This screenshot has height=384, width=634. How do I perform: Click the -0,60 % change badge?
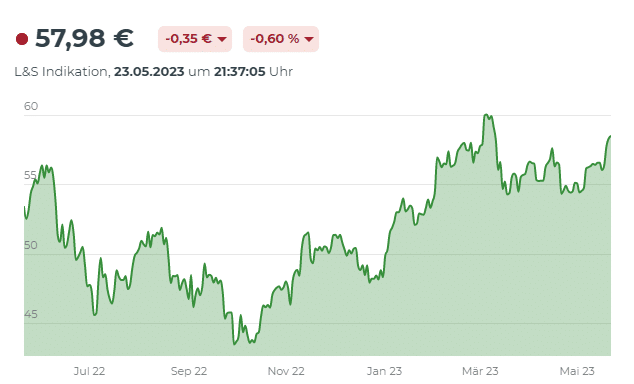(x=281, y=39)
